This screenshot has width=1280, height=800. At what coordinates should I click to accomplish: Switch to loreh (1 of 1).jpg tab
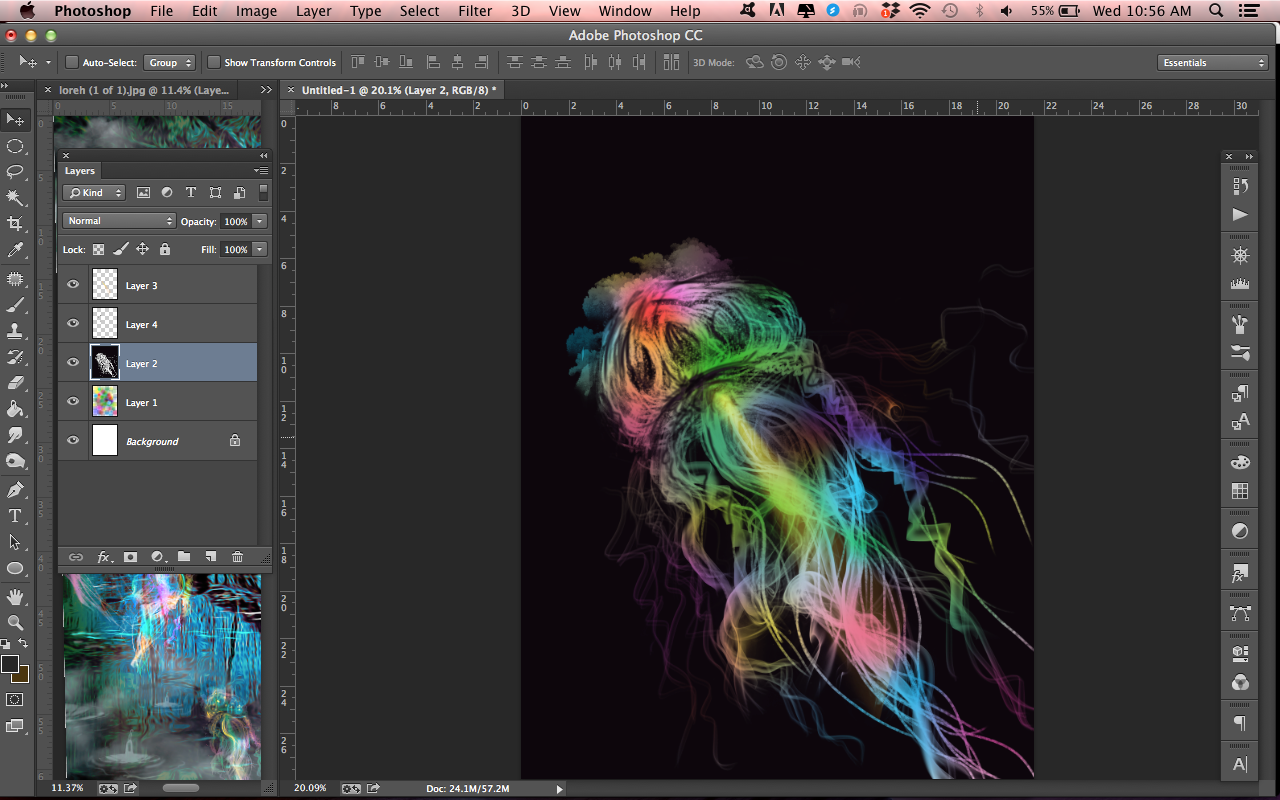point(143,90)
